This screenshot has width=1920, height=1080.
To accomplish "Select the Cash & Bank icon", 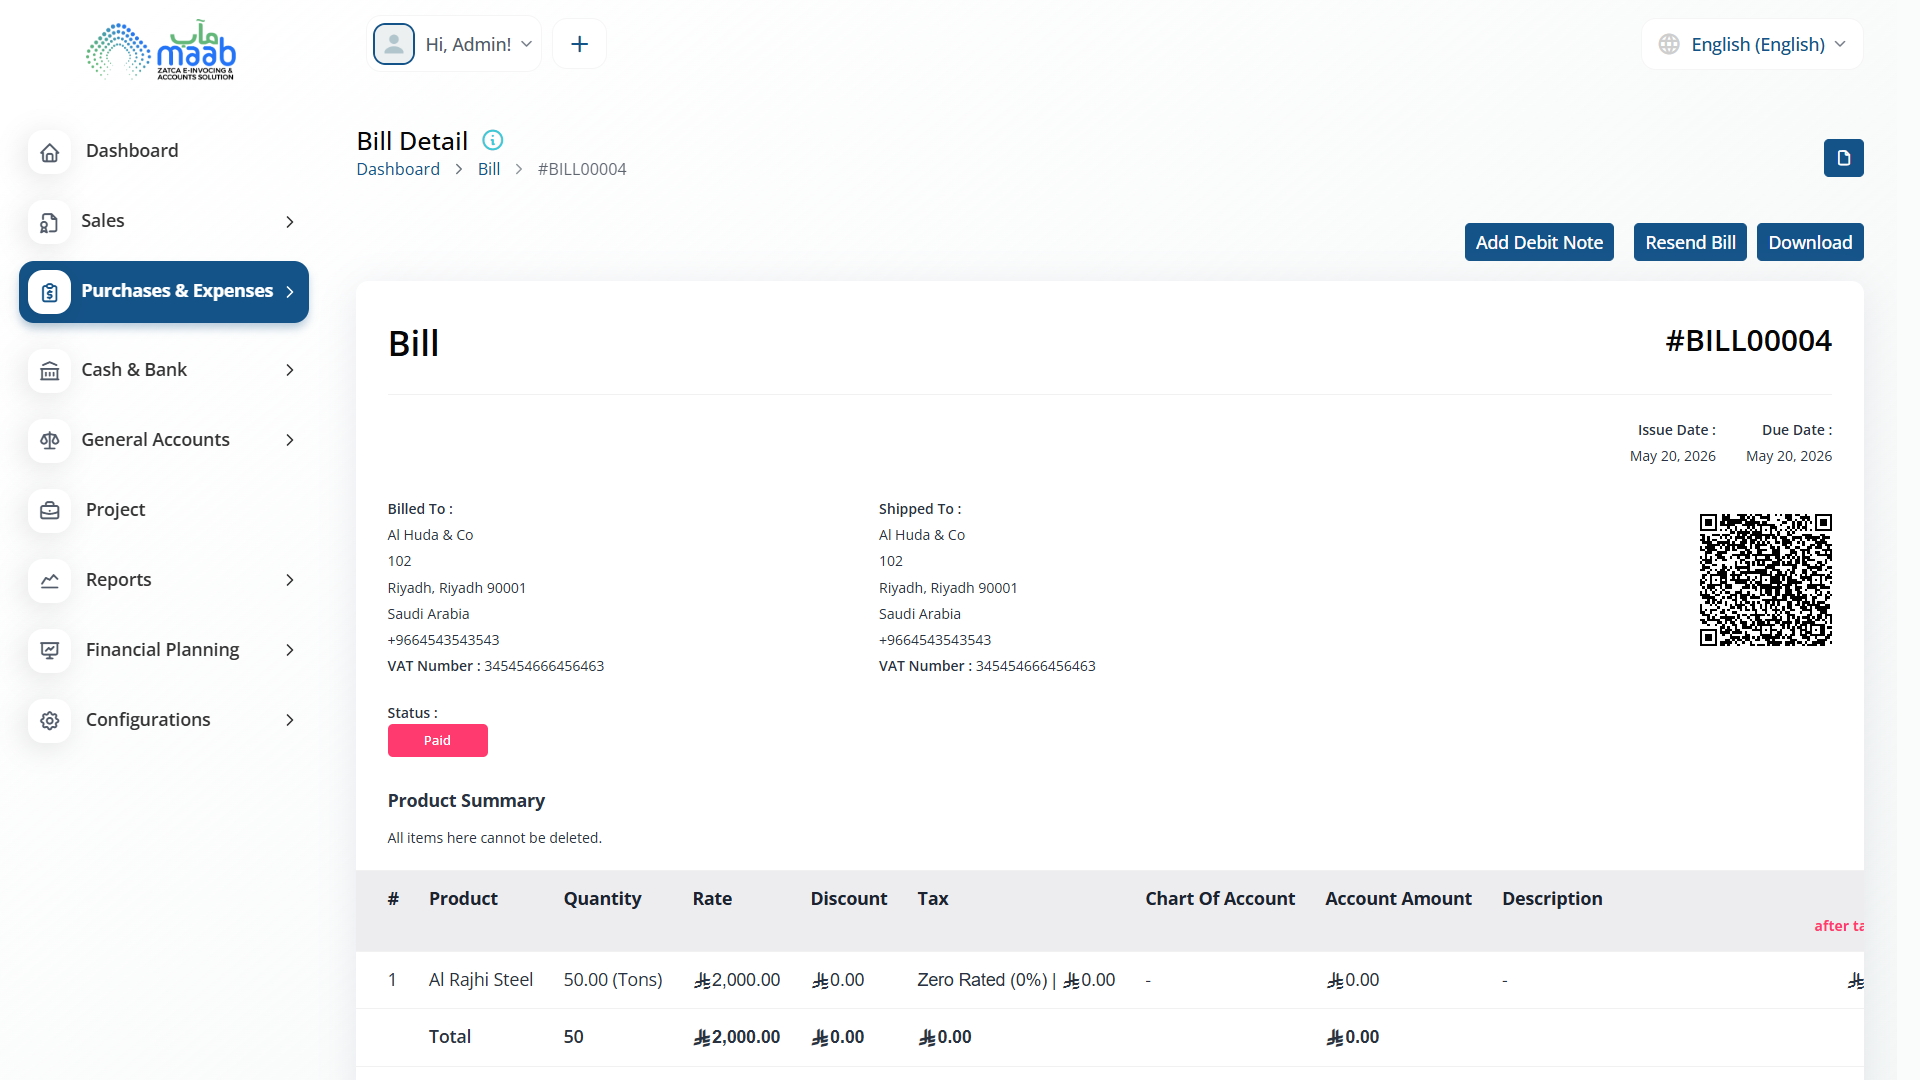I will pyautogui.click(x=50, y=371).
